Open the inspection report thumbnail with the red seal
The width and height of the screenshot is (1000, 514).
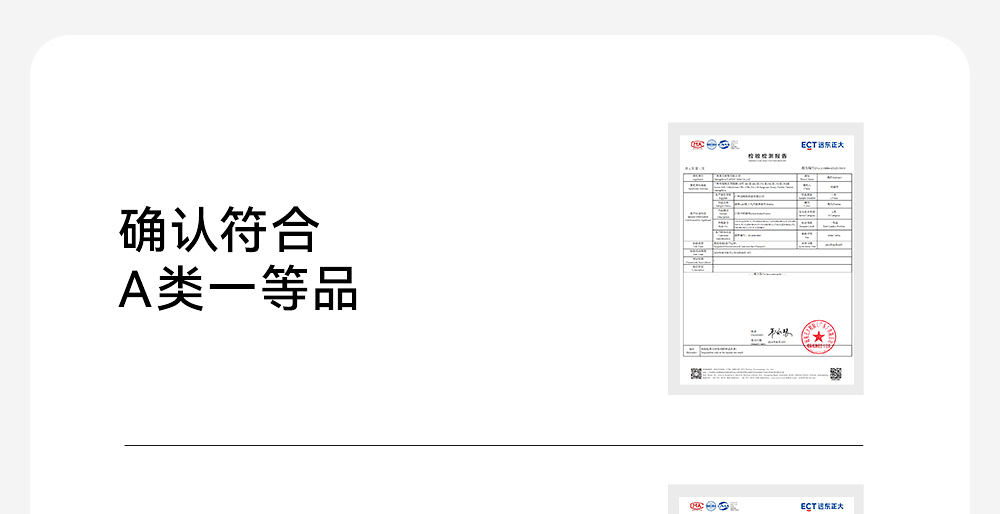(765, 258)
